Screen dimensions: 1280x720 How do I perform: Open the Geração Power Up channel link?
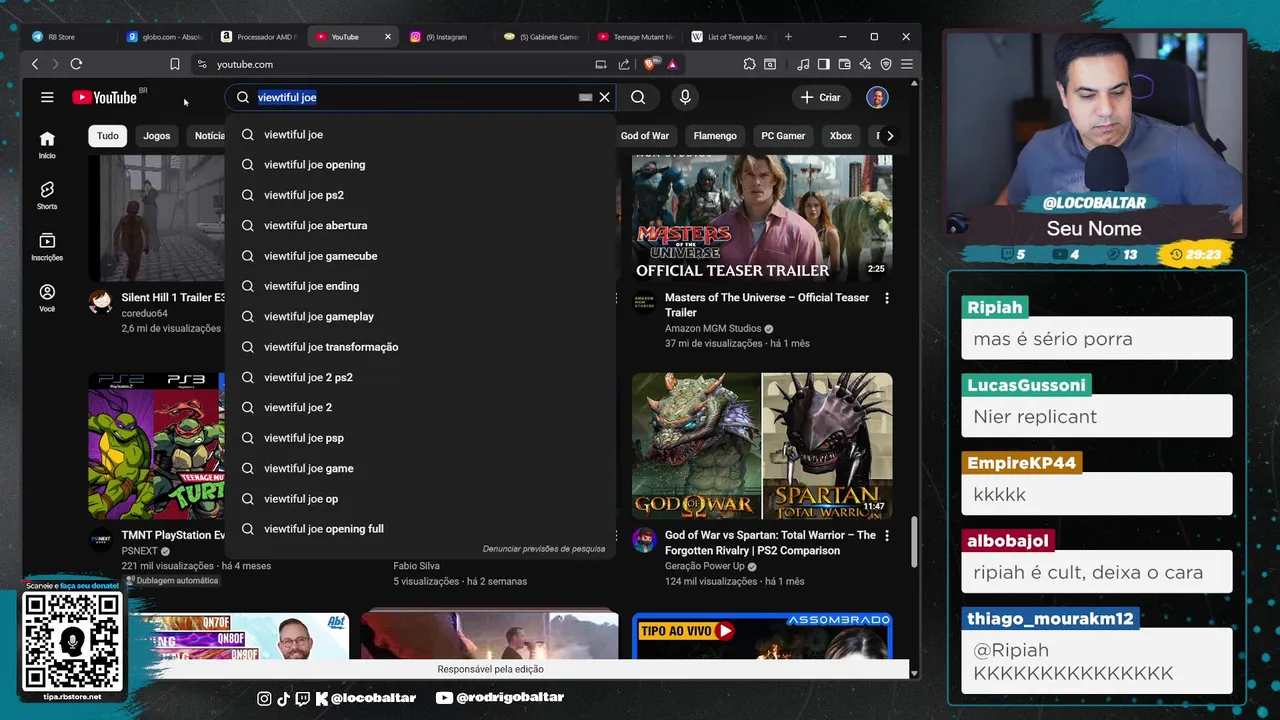pyautogui.click(x=706, y=566)
